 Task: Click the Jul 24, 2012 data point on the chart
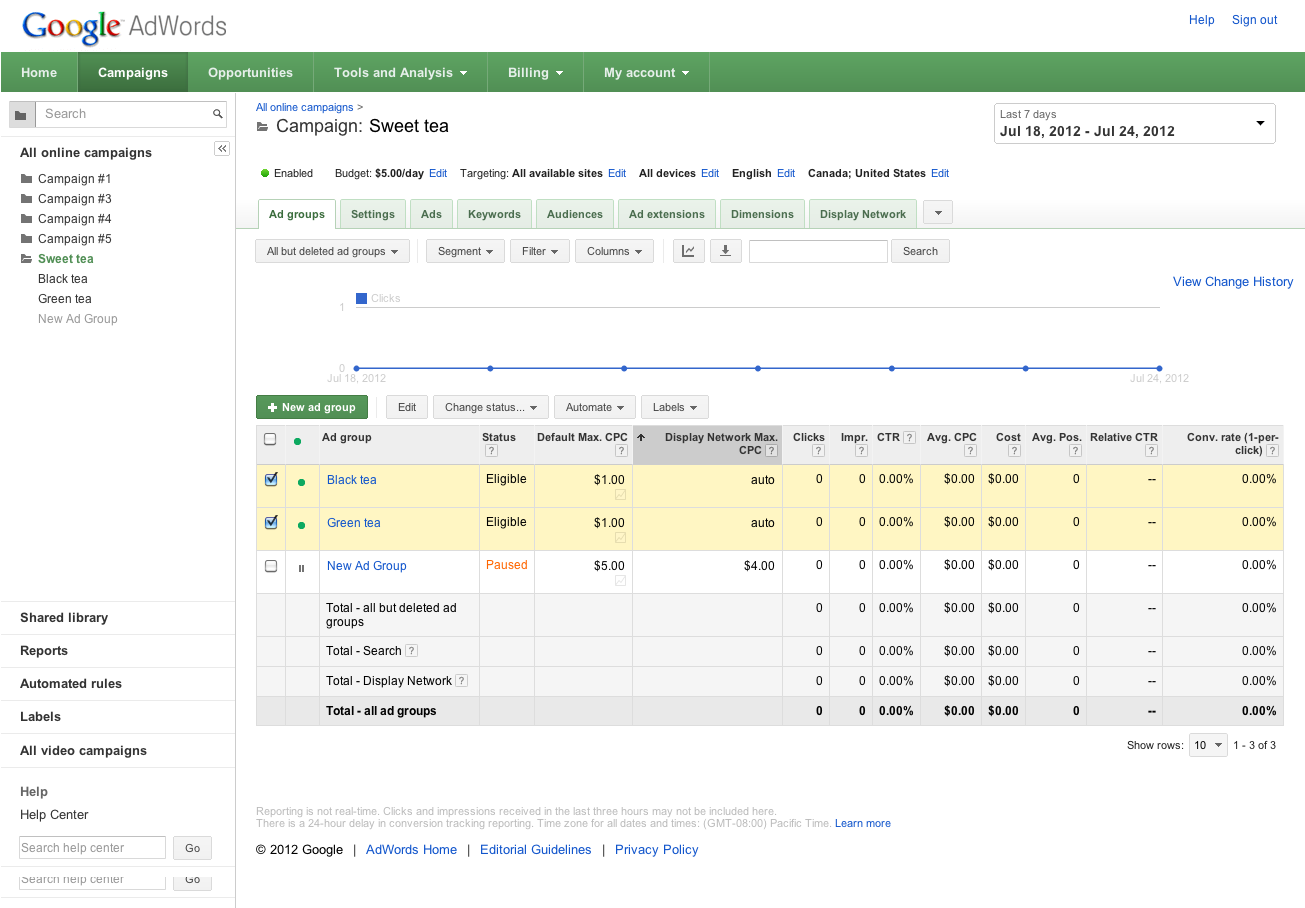[x=1159, y=368]
